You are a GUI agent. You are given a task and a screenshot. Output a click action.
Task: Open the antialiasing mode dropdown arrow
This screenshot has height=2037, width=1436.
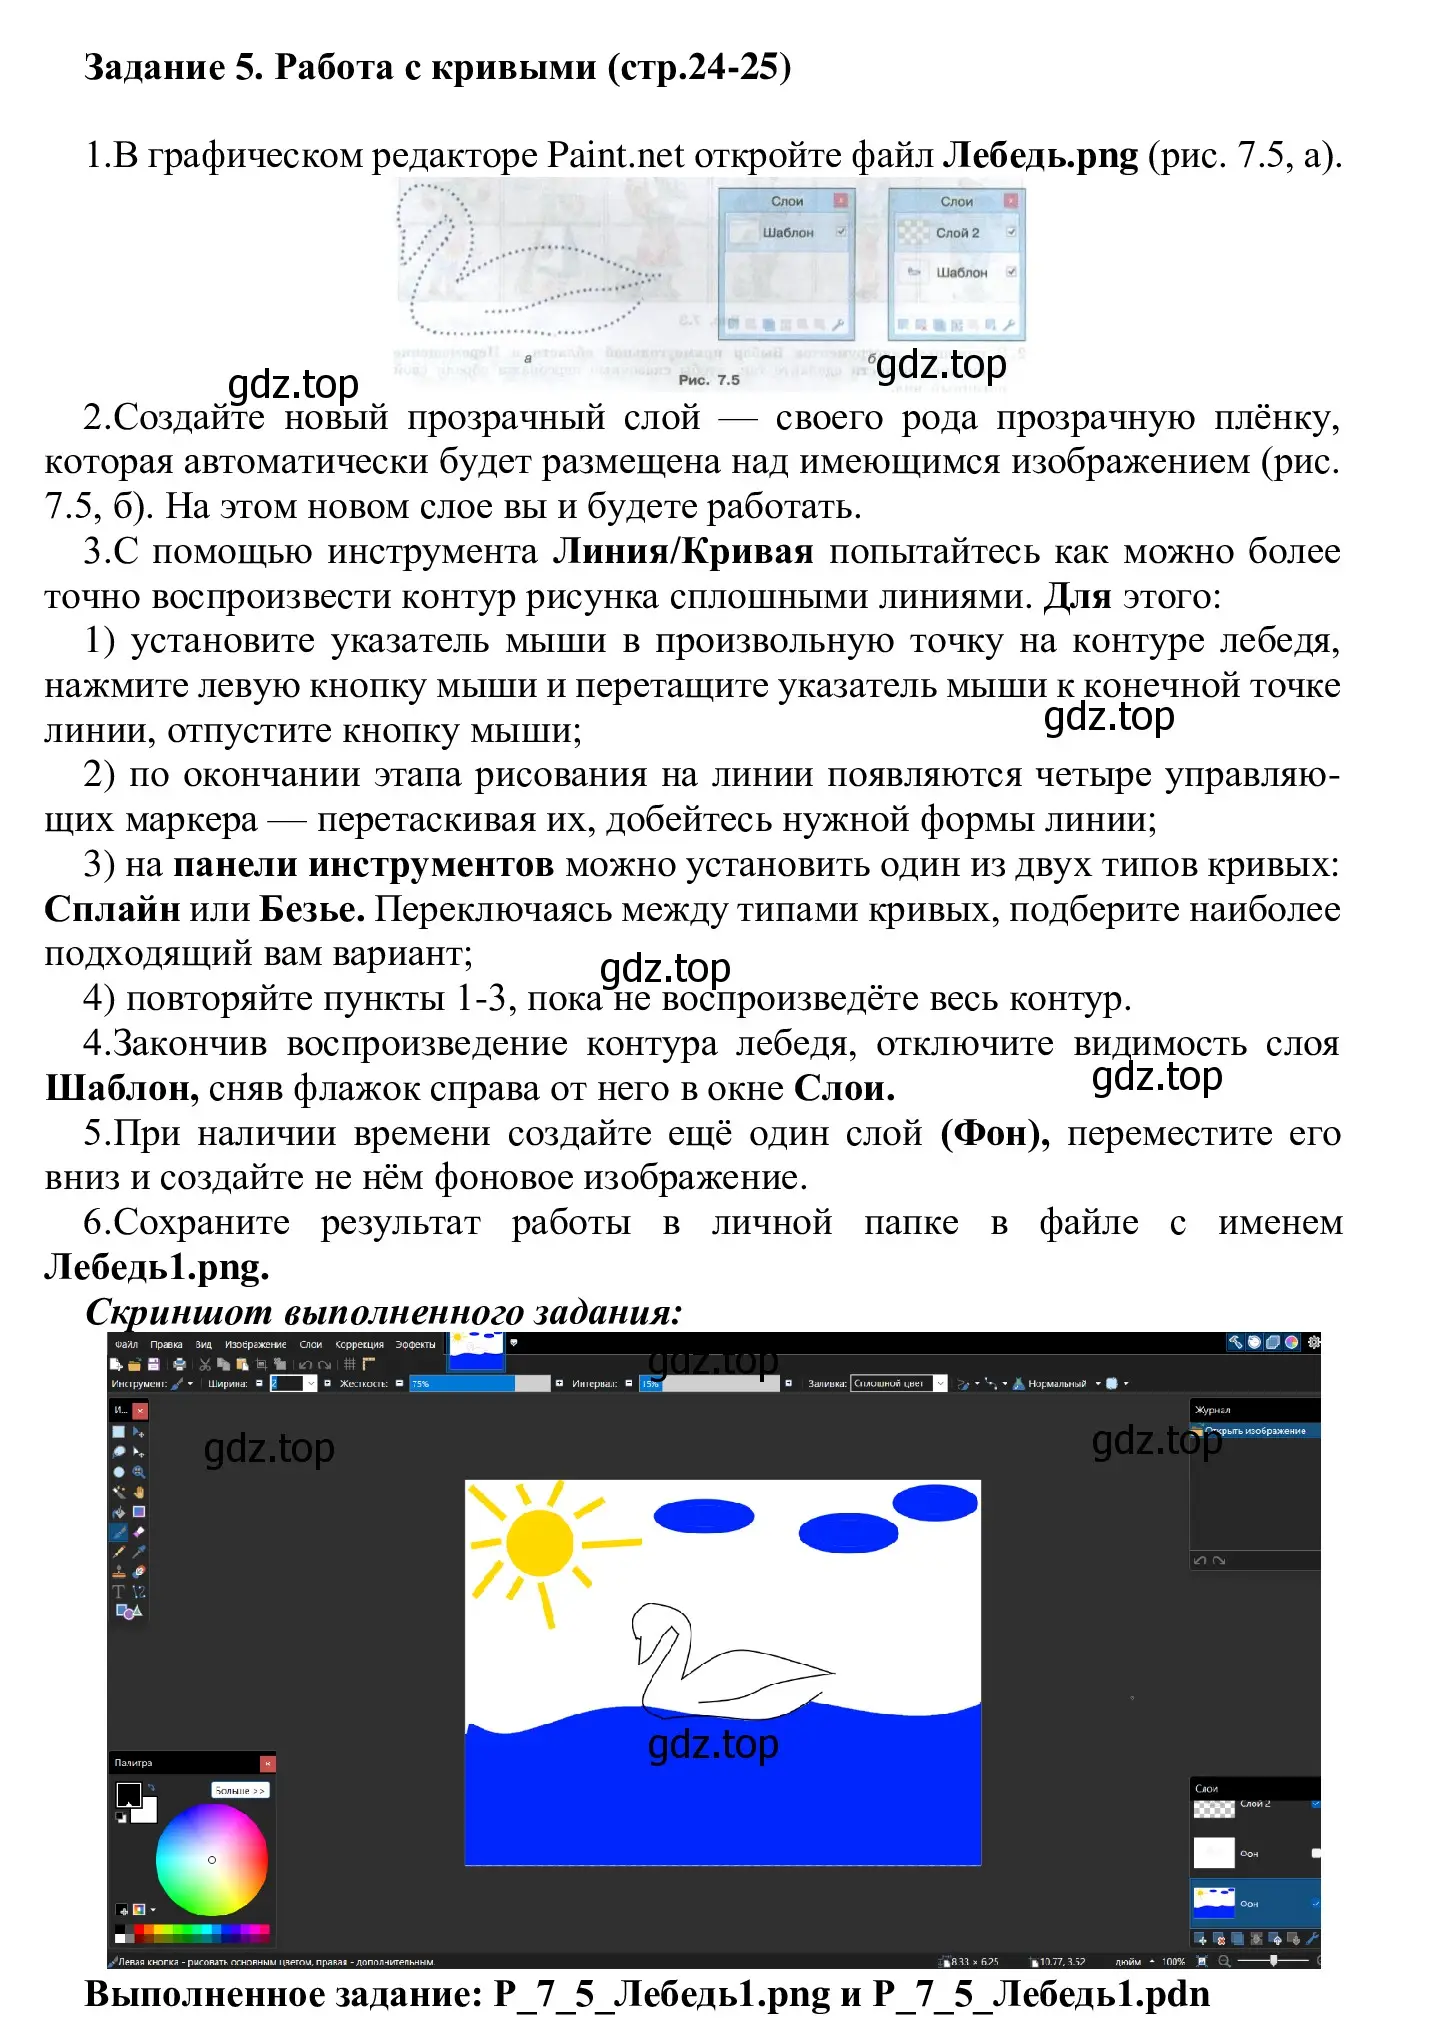(x=977, y=1383)
